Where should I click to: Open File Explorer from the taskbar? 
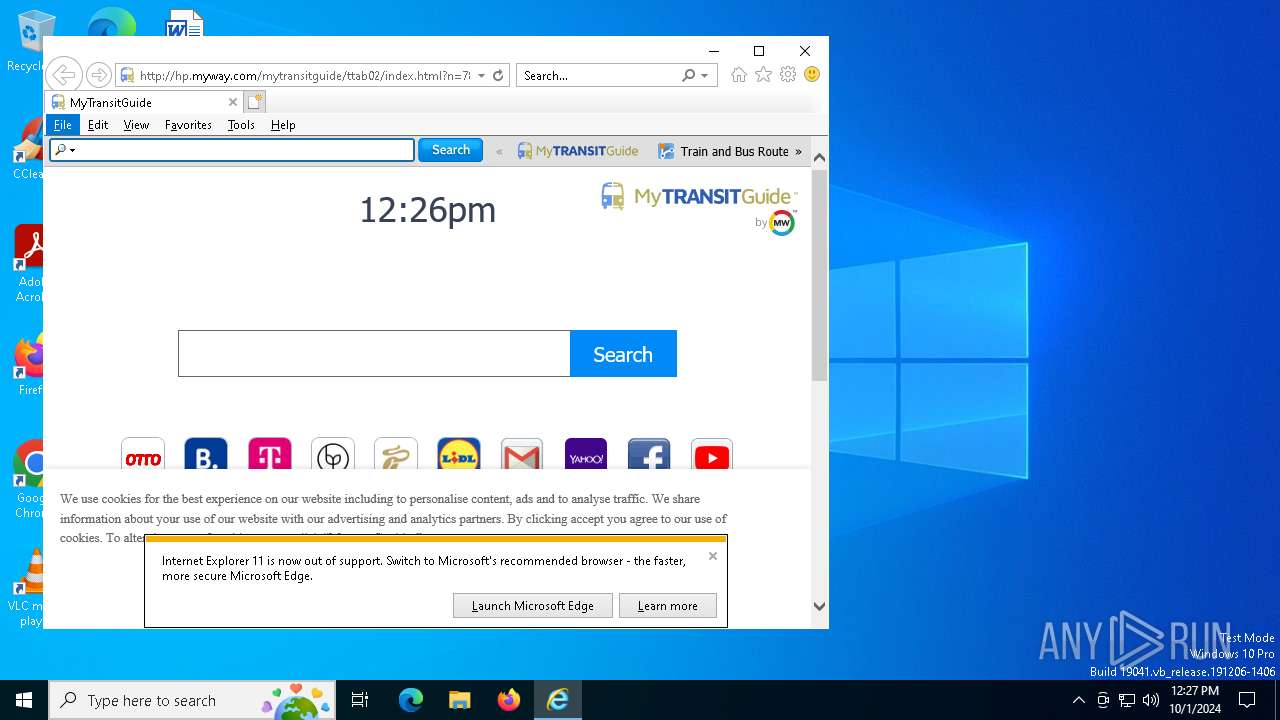pos(459,700)
